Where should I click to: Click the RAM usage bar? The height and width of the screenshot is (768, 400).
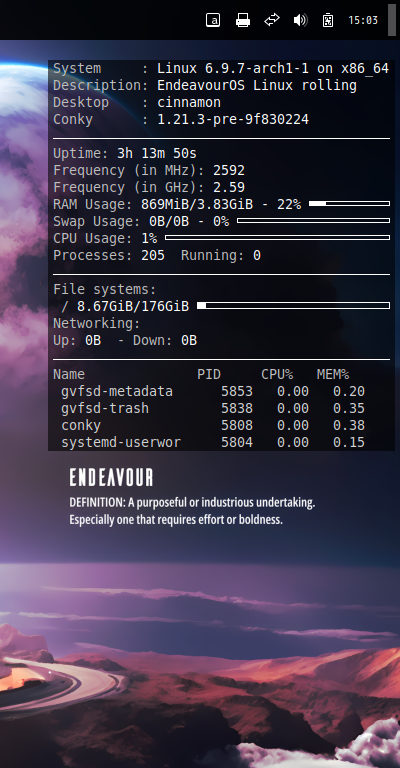coord(350,203)
